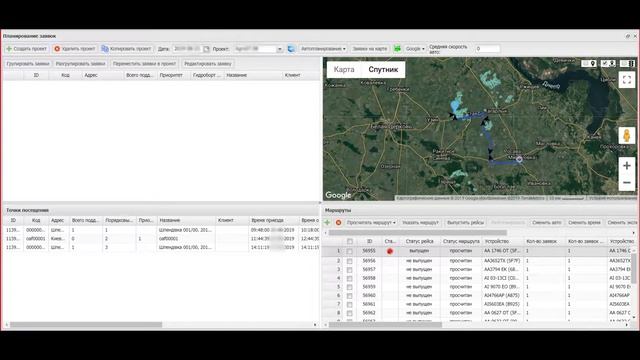The image size is (640, 360).
Task: Toggle the select-all checkbox in routes header
Action: 350,242
